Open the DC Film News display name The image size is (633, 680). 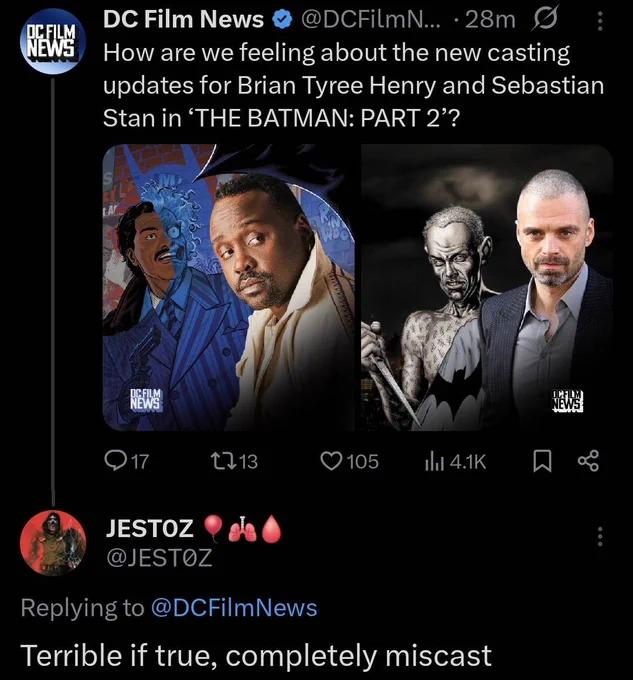pos(183,20)
